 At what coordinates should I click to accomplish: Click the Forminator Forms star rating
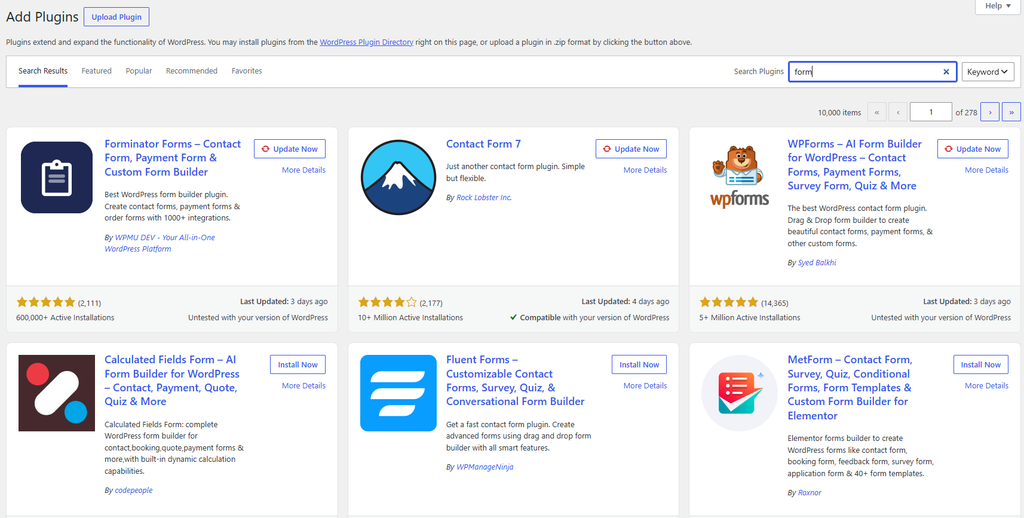[46, 302]
